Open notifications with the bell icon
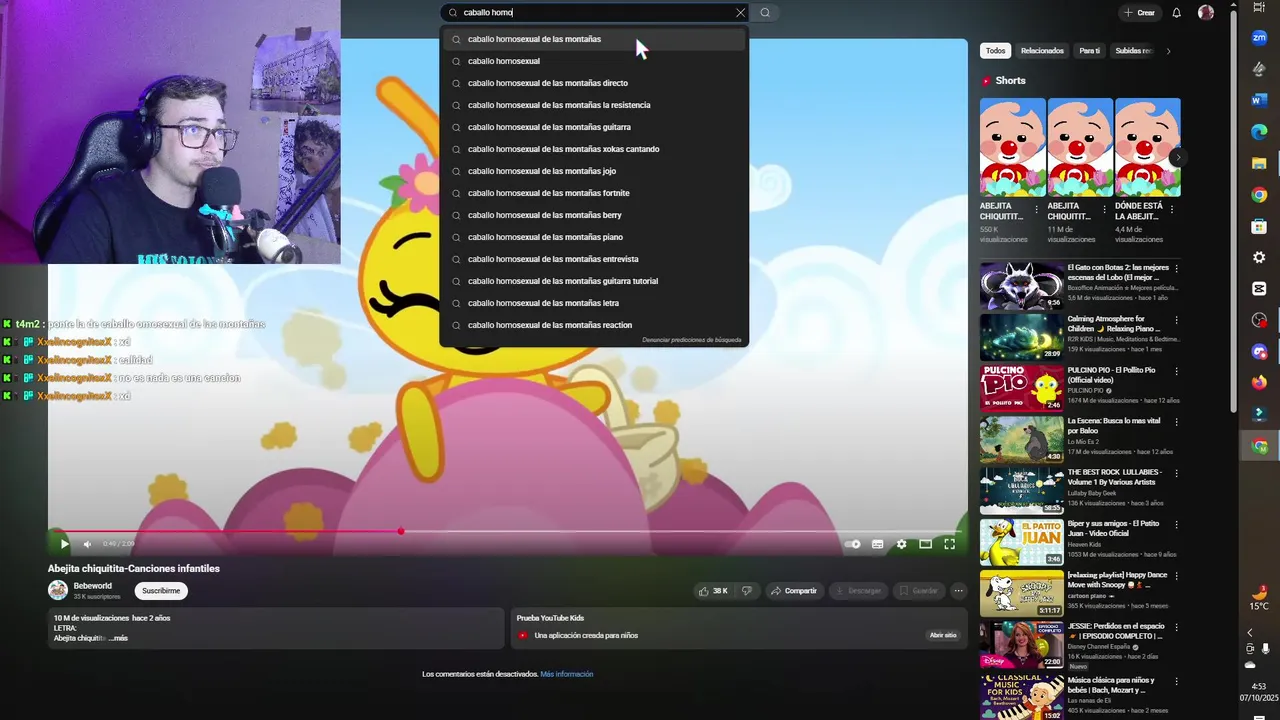Image resolution: width=1280 pixels, height=720 pixels. click(x=1176, y=13)
